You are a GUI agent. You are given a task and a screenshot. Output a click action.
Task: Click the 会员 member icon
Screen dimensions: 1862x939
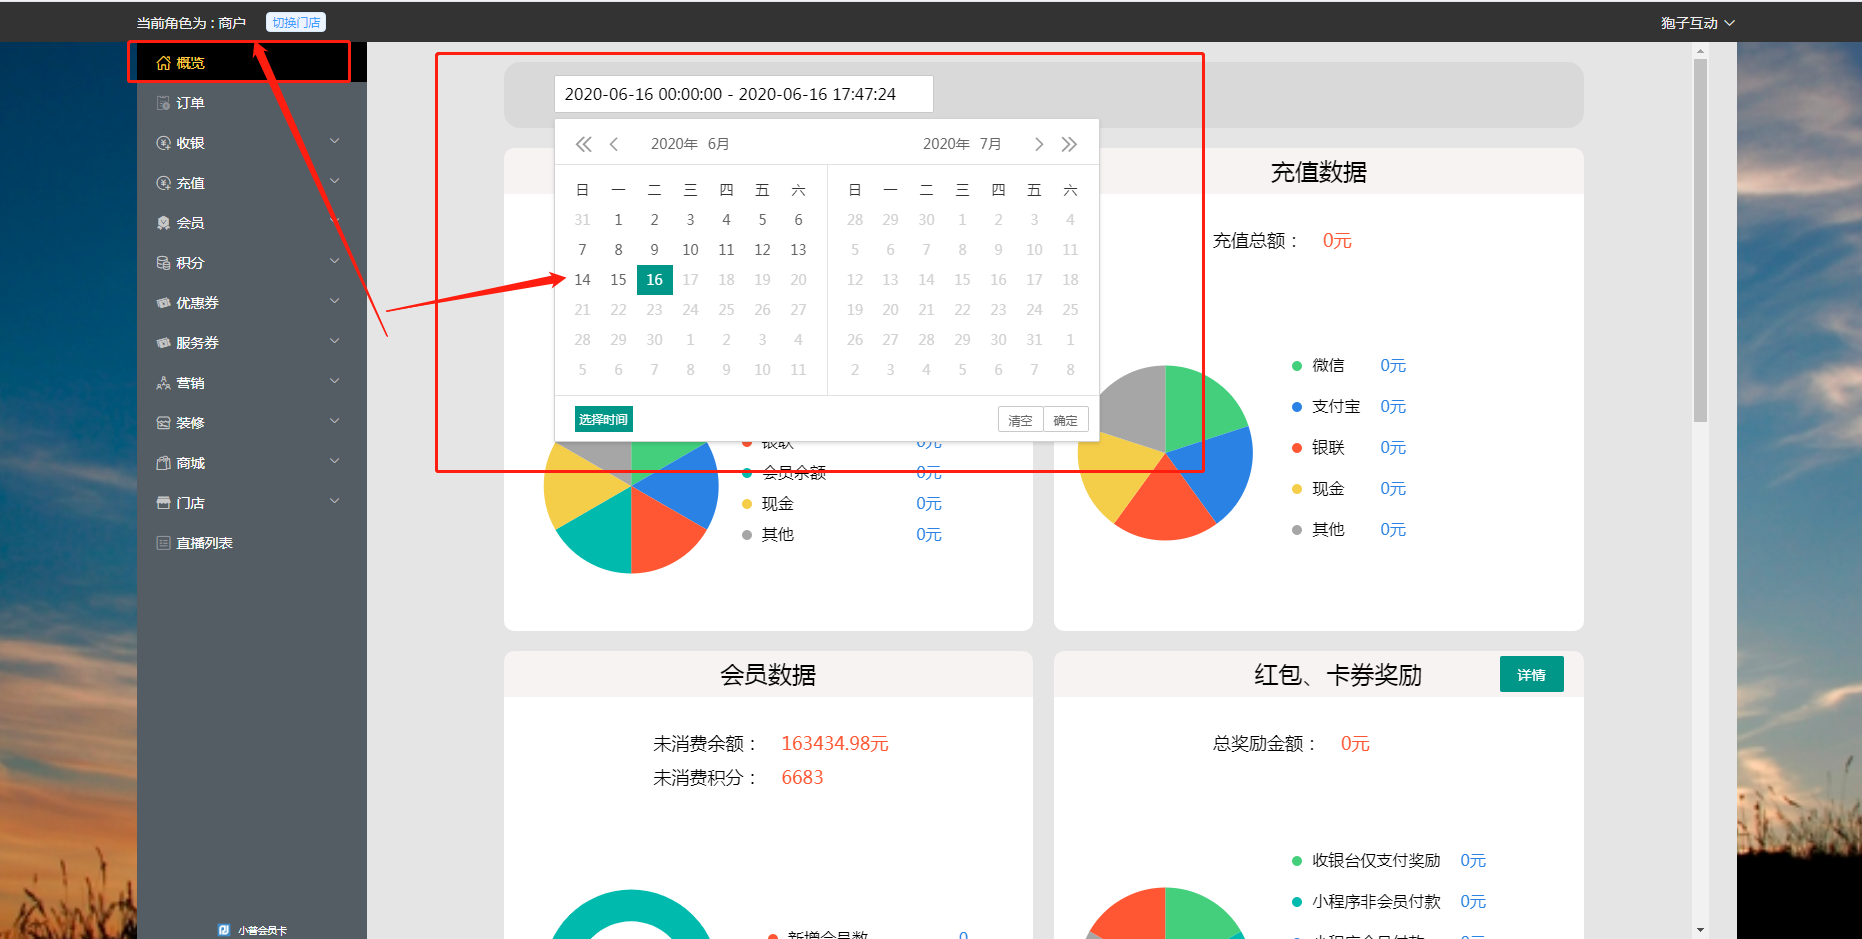[164, 223]
